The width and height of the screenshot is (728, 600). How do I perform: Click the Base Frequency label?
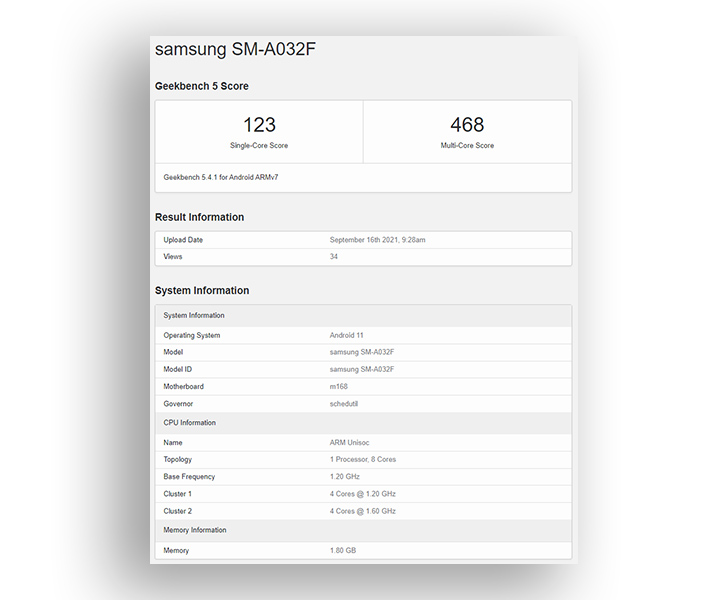click(x=189, y=476)
